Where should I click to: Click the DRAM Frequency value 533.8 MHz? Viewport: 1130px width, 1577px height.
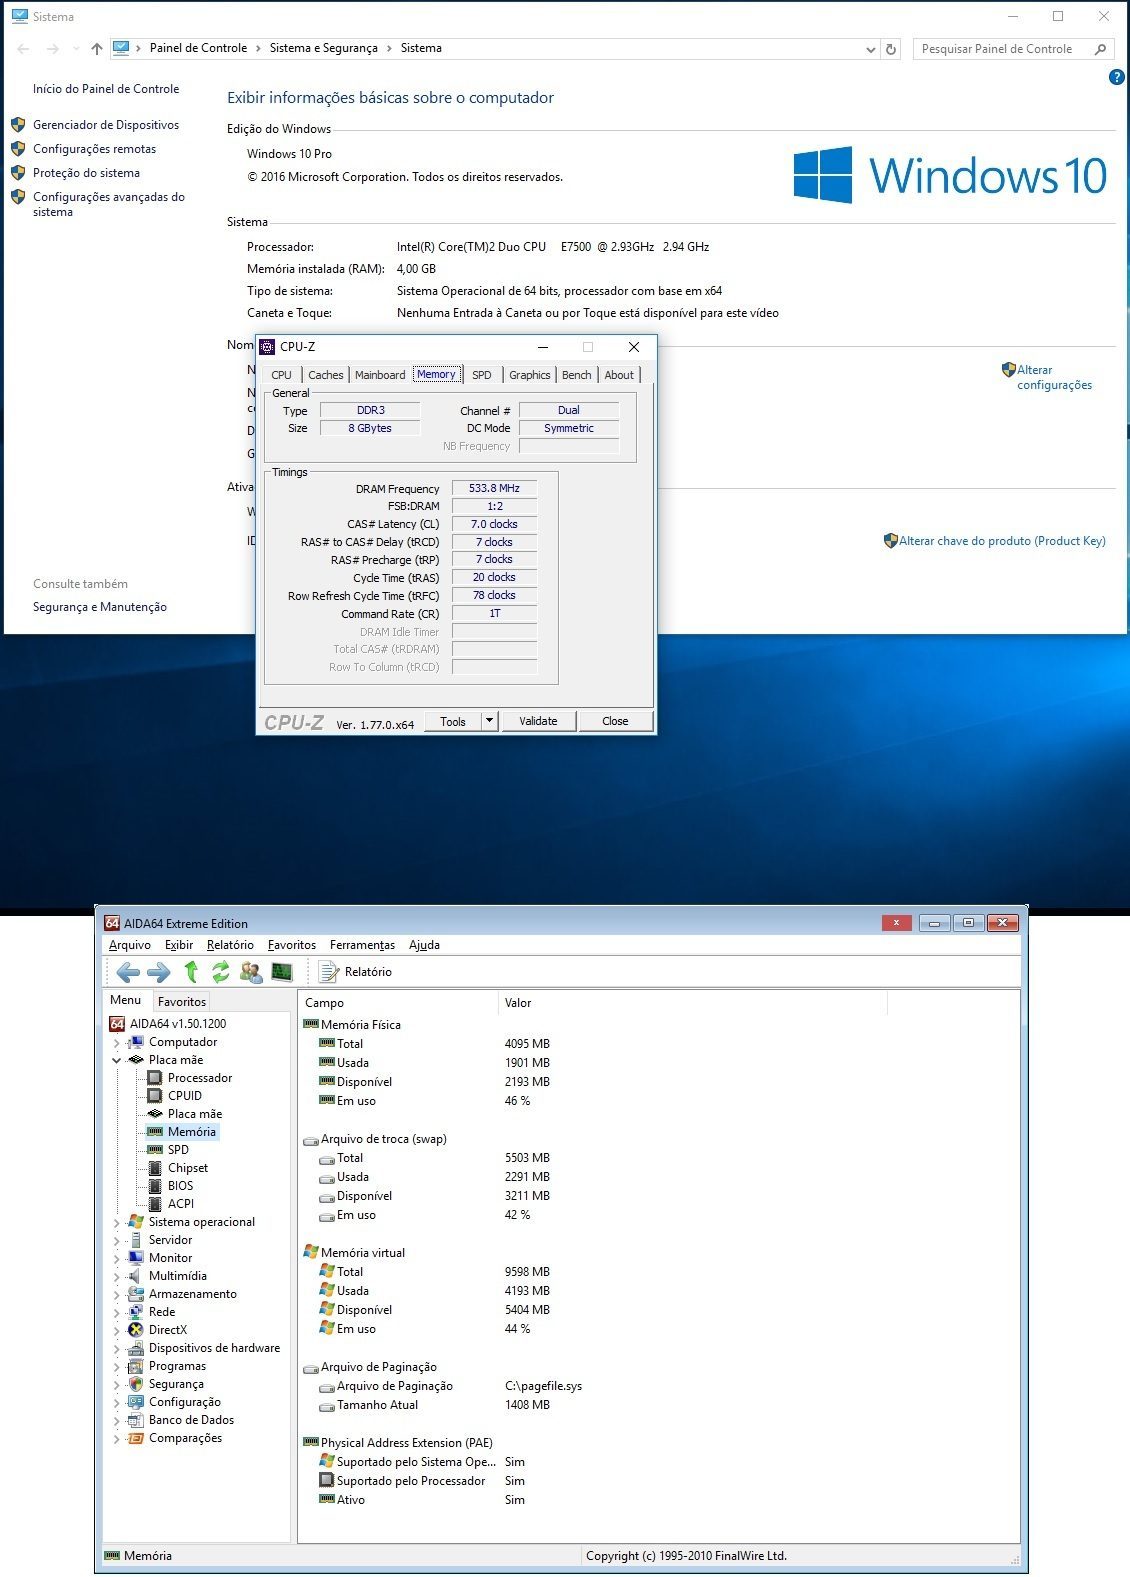coord(494,488)
